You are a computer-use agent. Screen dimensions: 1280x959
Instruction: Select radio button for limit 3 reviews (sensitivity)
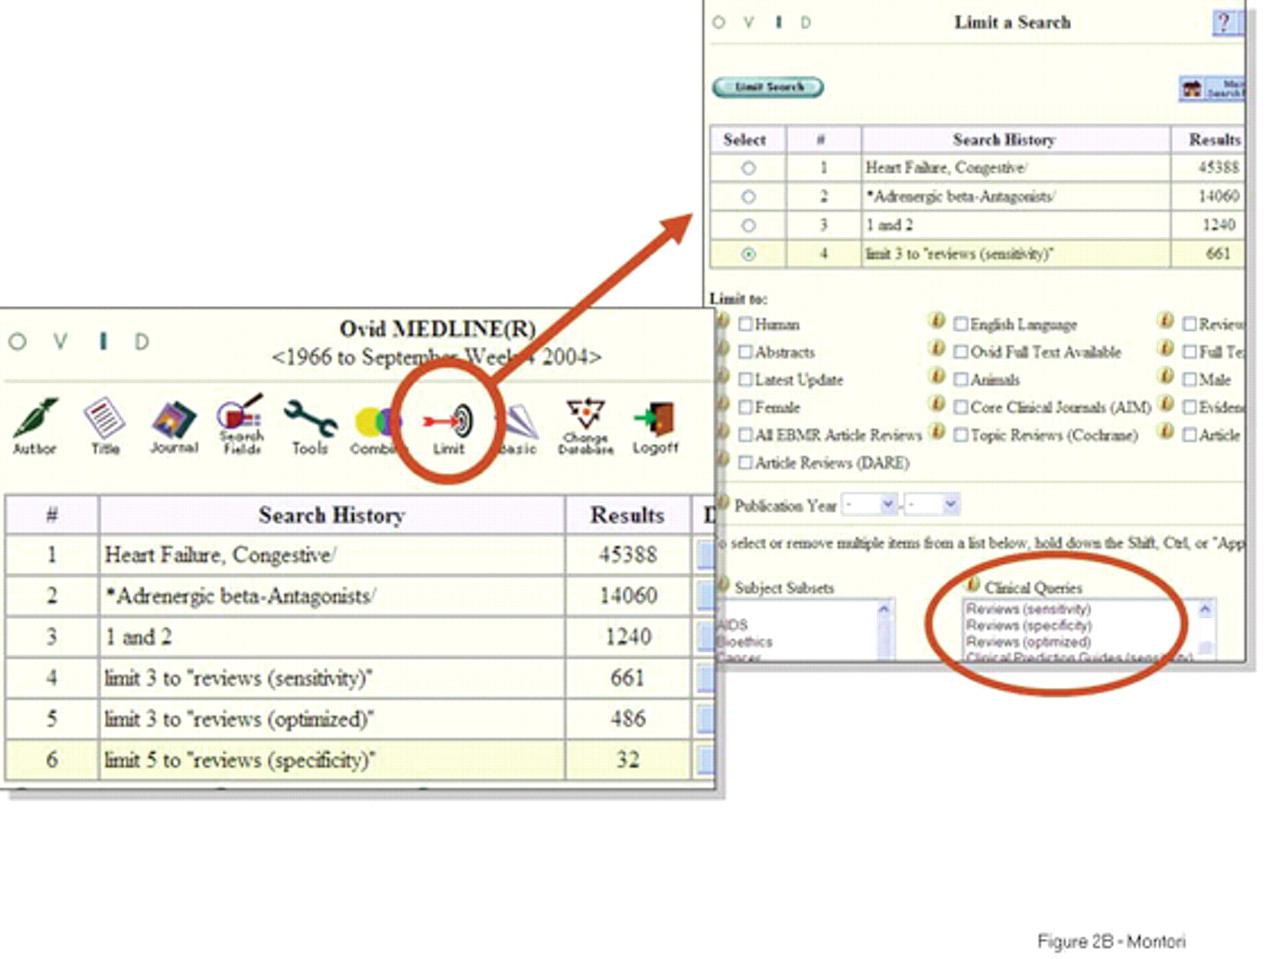pos(748,255)
